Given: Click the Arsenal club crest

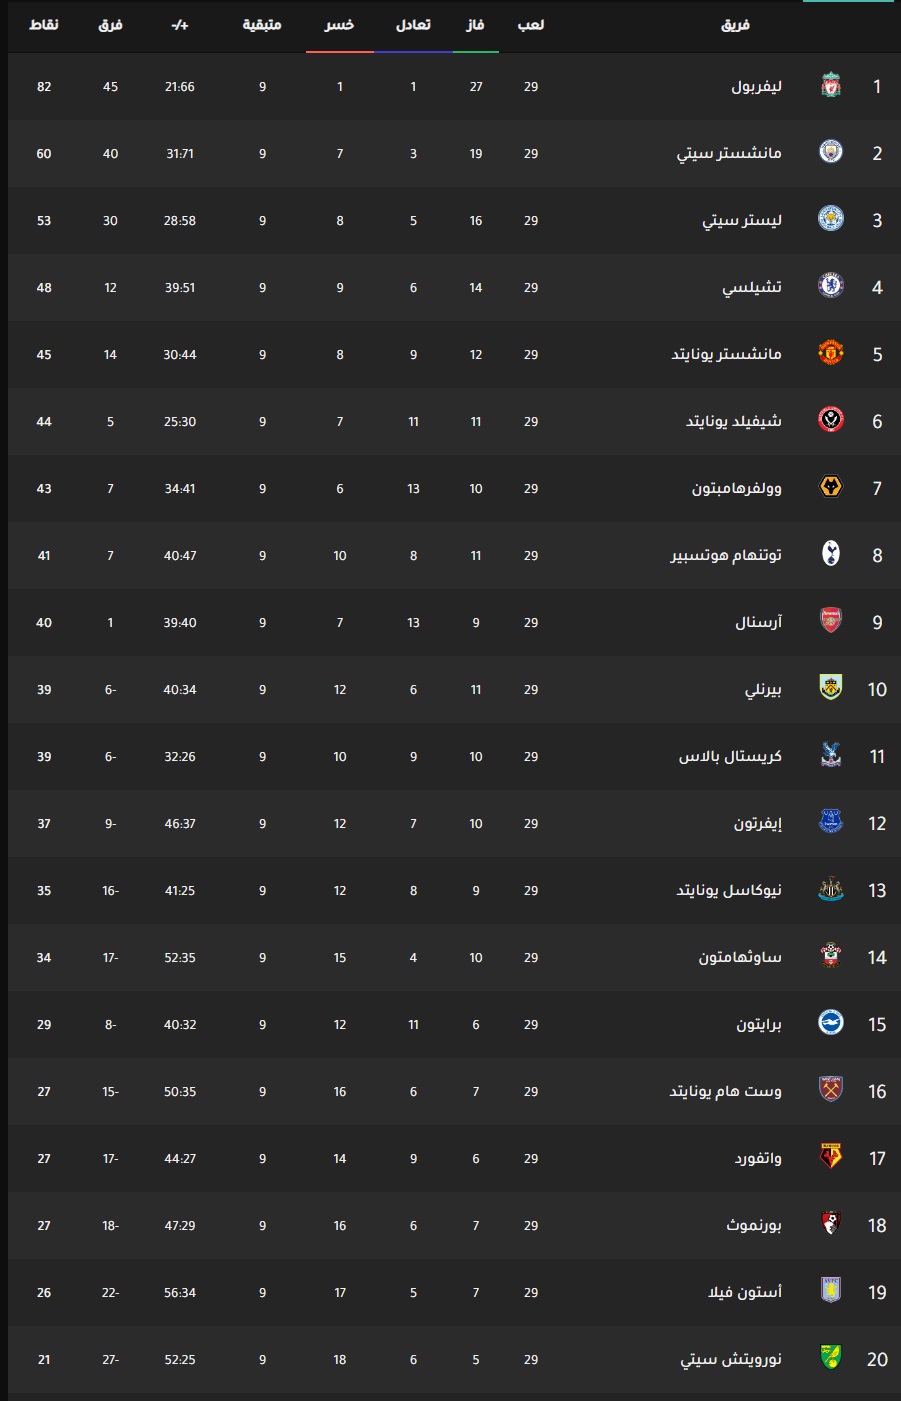Looking at the screenshot, I should coord(830,621).
